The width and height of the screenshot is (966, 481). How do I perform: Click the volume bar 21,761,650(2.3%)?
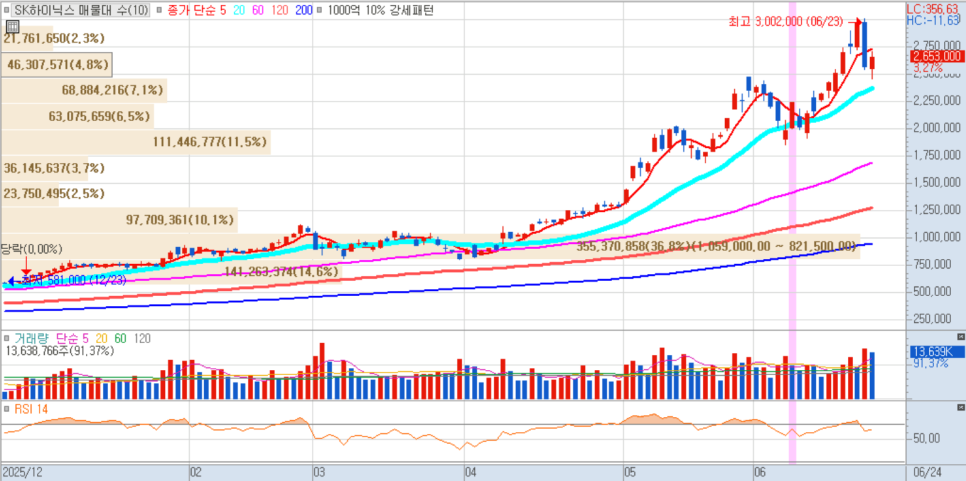27,38
